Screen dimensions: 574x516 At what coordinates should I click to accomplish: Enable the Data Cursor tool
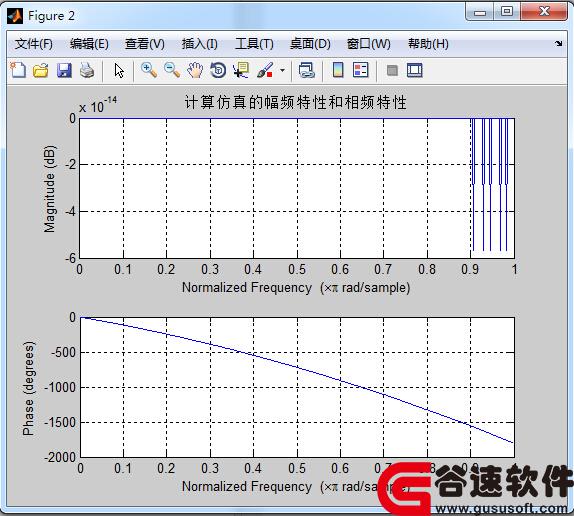(241, 70)
